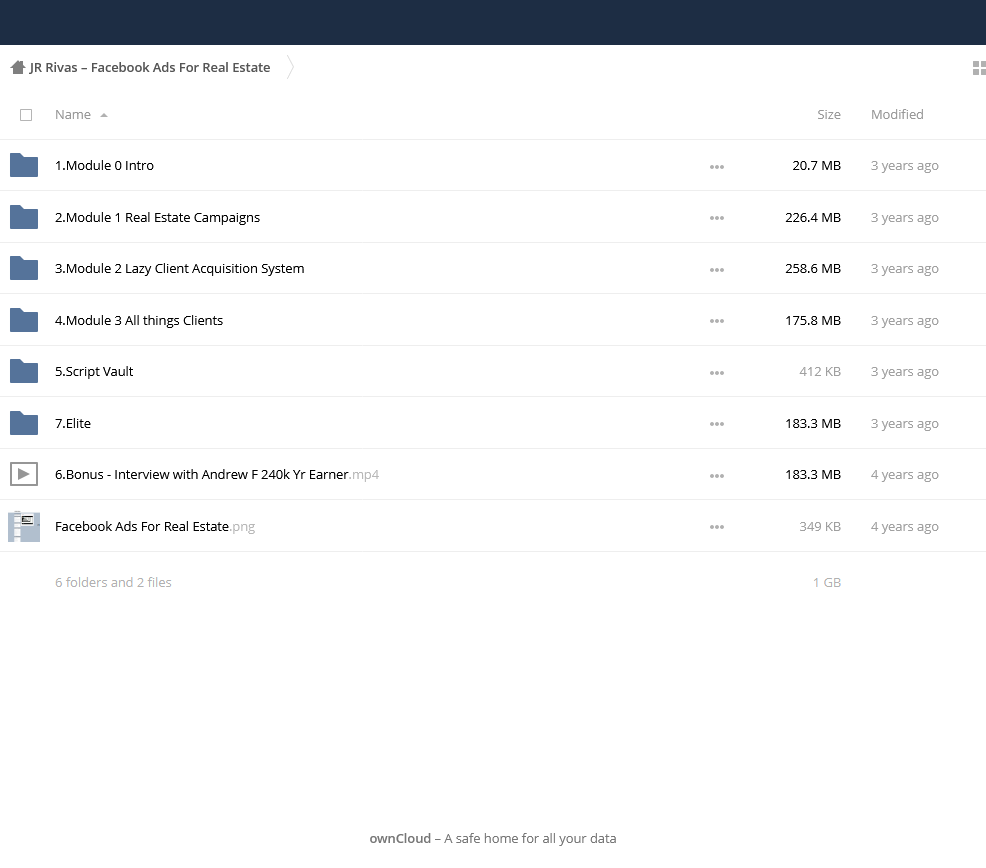
Task: Open actions menu for 7.Elite folder
Action: click(x=717, y=424)
